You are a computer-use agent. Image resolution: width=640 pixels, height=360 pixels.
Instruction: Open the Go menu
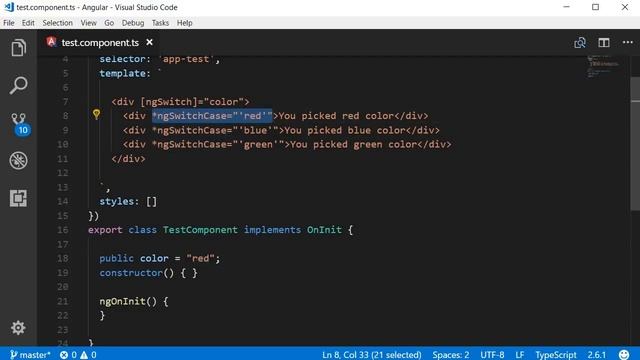[109, 23]
